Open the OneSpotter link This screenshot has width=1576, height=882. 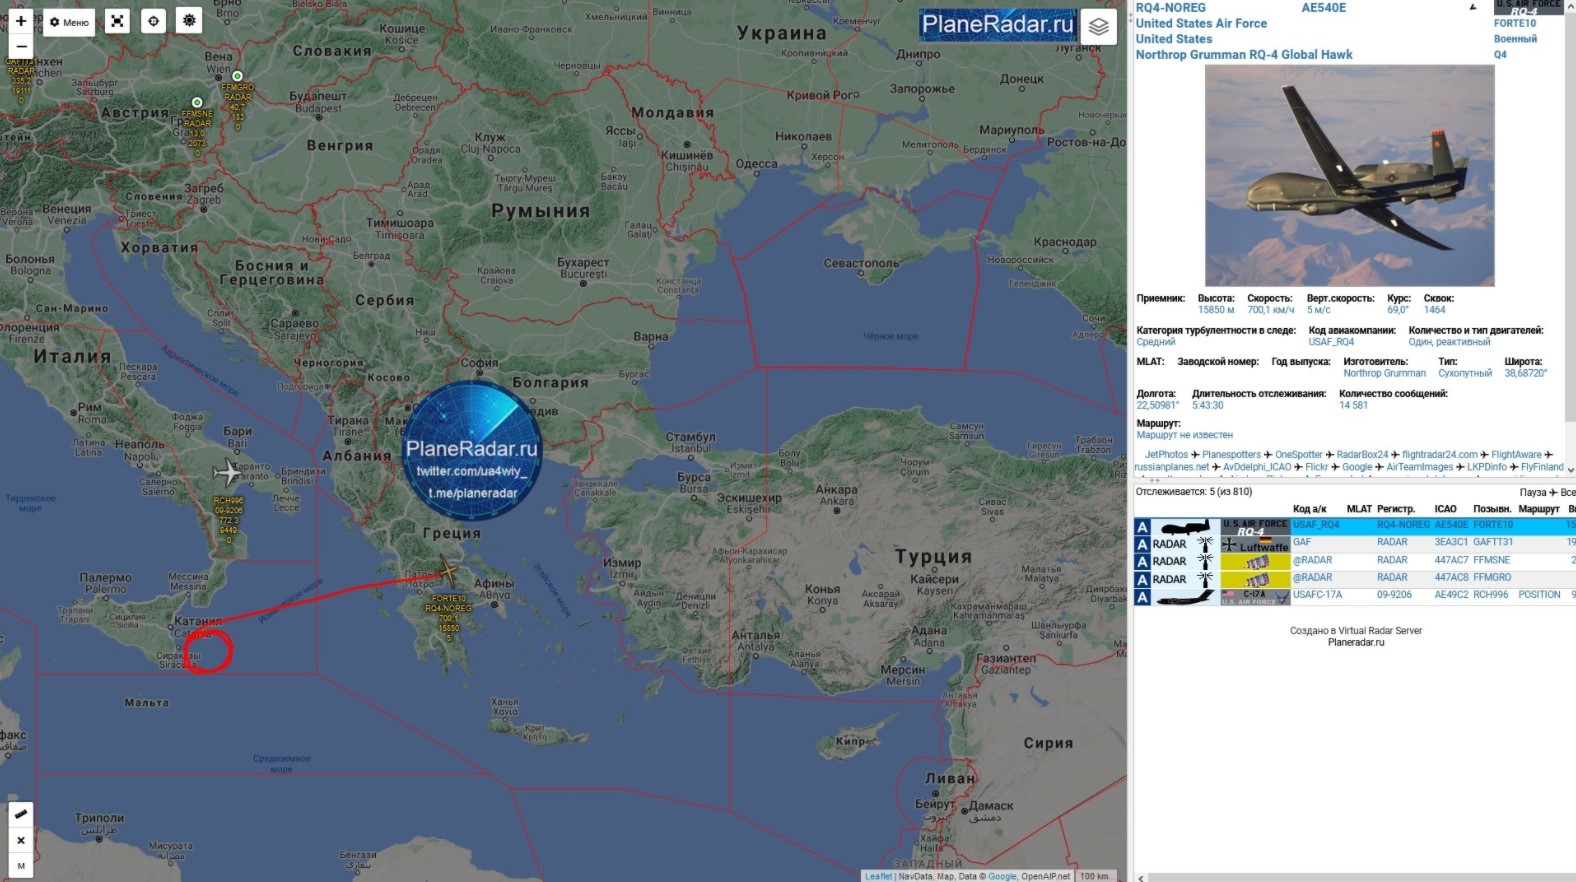click(x=1298, y=454)
